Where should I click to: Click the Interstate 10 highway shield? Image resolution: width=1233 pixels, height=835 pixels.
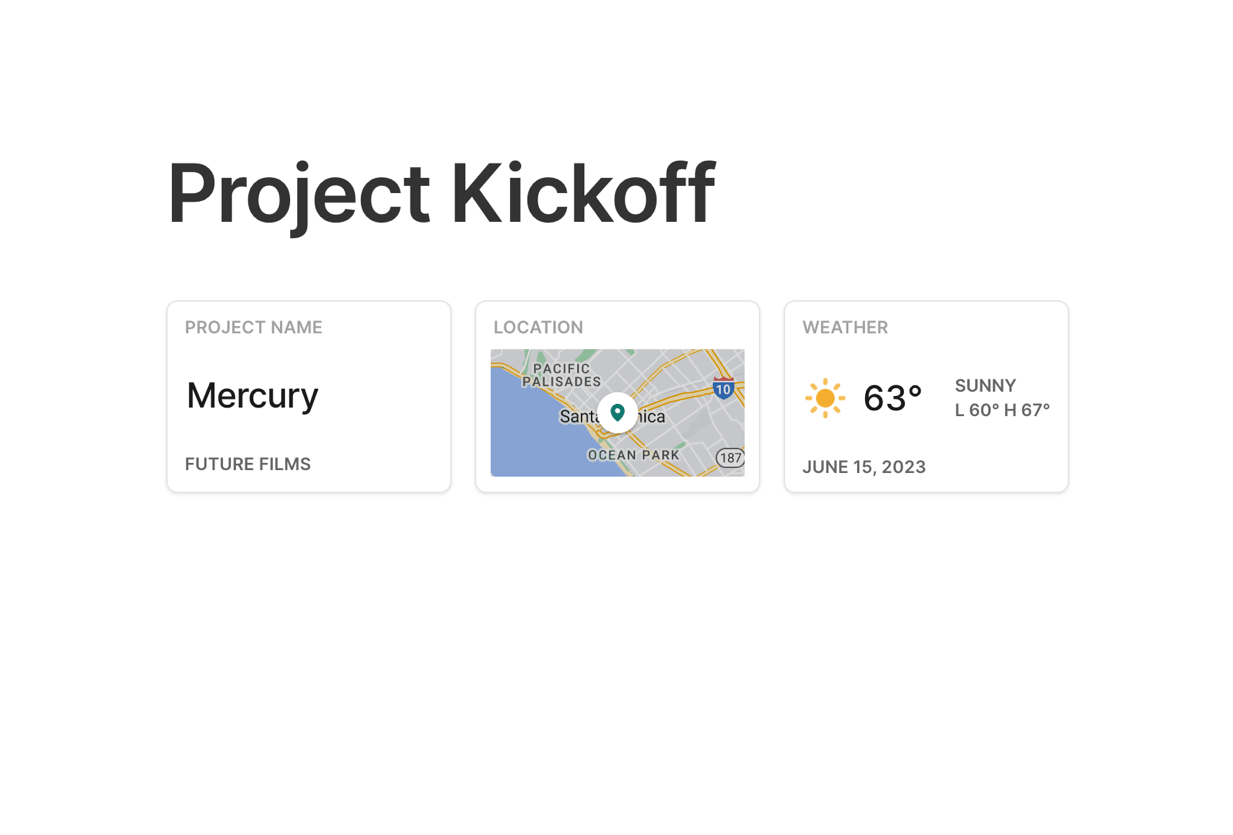tap(723, 389)
